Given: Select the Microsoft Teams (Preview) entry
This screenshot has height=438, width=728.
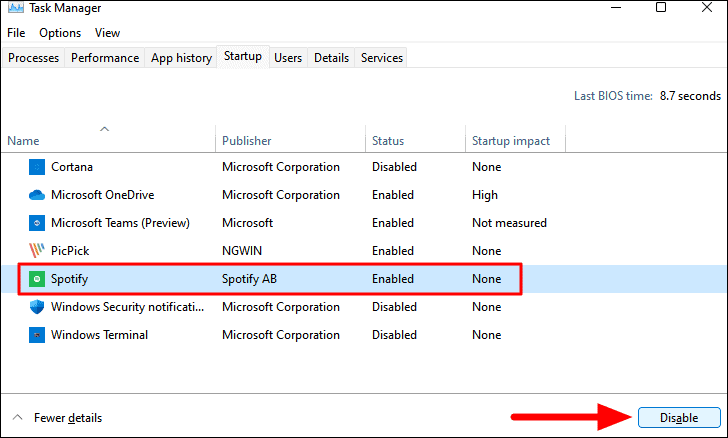Looking at the screenshot, I should 120,223.
